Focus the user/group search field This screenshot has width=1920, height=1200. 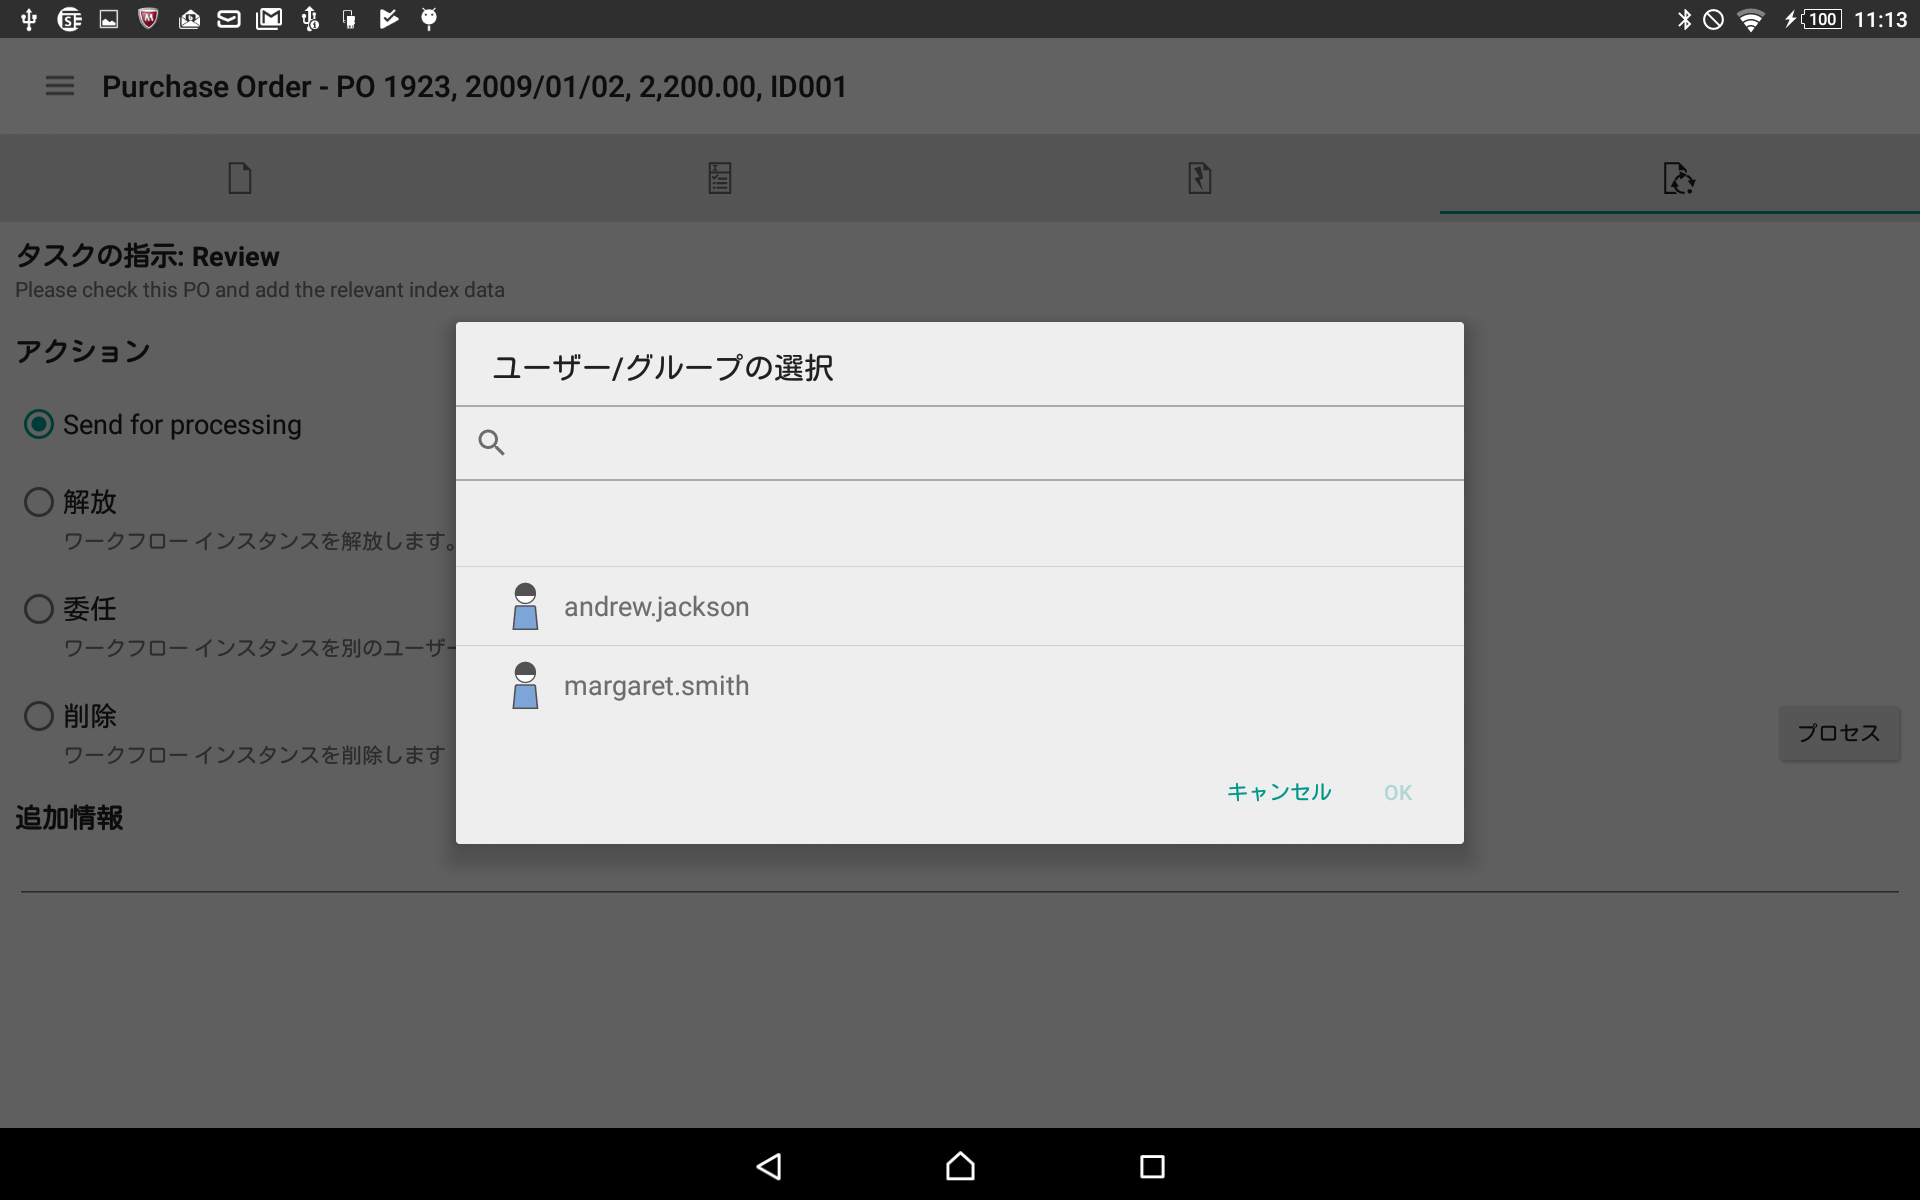960,443
